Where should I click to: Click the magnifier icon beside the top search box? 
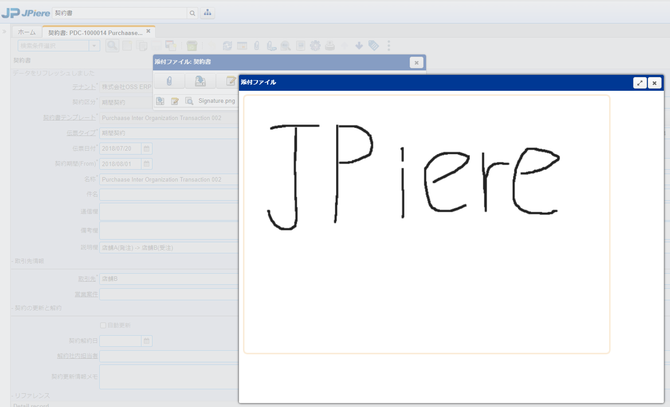(x=192, y=13)
